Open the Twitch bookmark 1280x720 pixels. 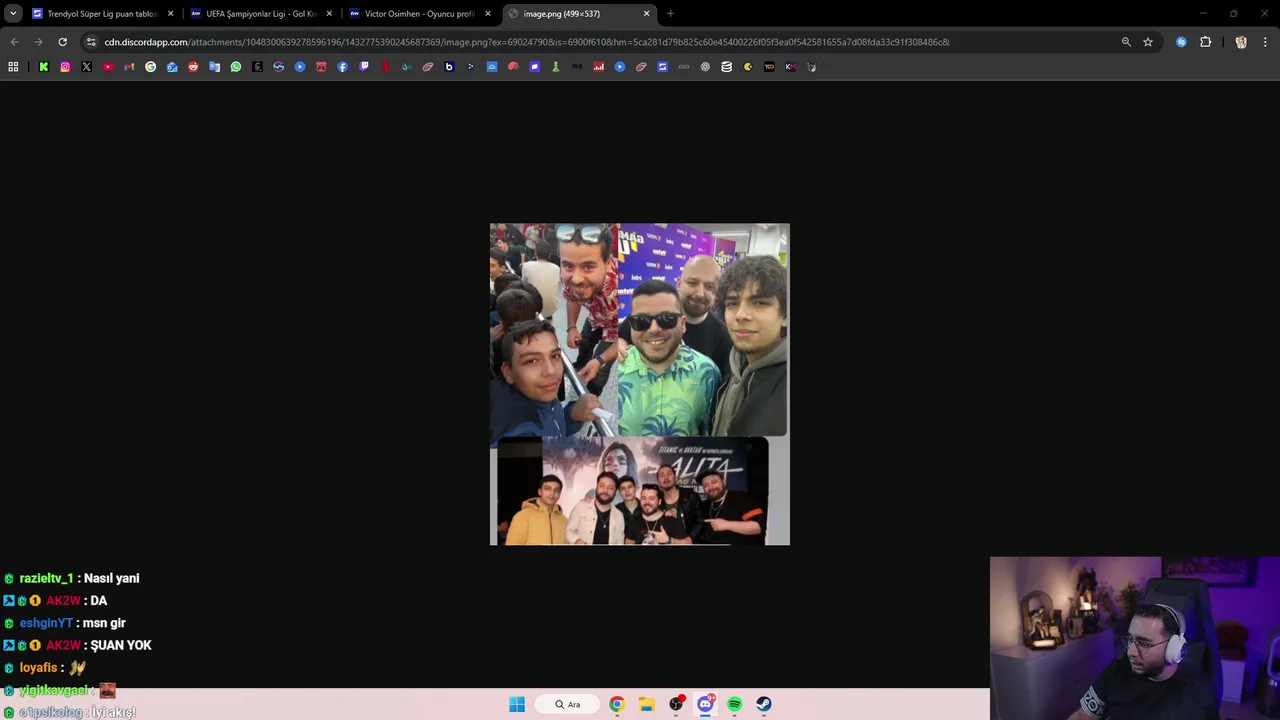click(364, 67)
